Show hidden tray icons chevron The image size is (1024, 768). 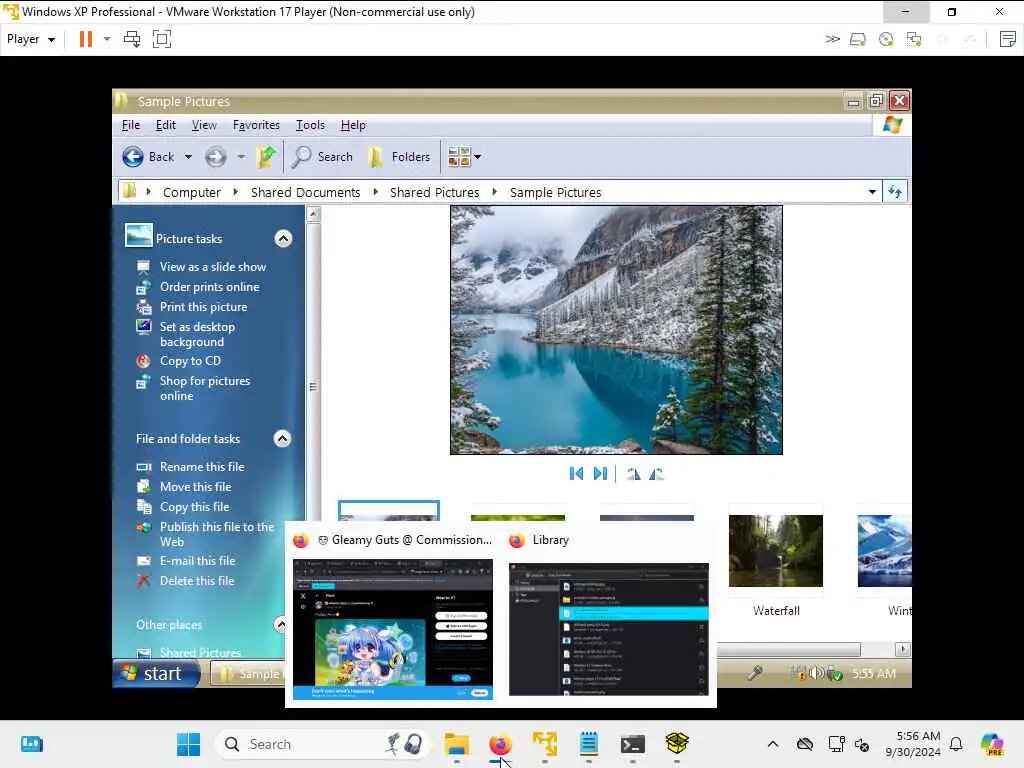coord(773,744)
